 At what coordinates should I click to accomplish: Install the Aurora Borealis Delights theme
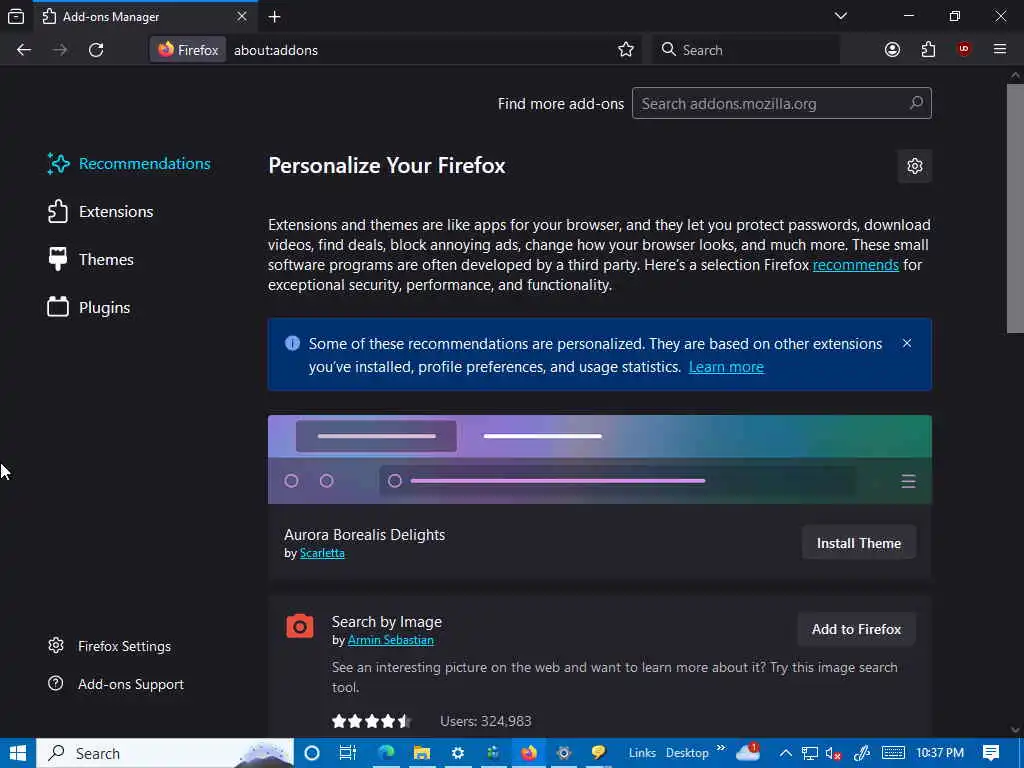[859, 543]
